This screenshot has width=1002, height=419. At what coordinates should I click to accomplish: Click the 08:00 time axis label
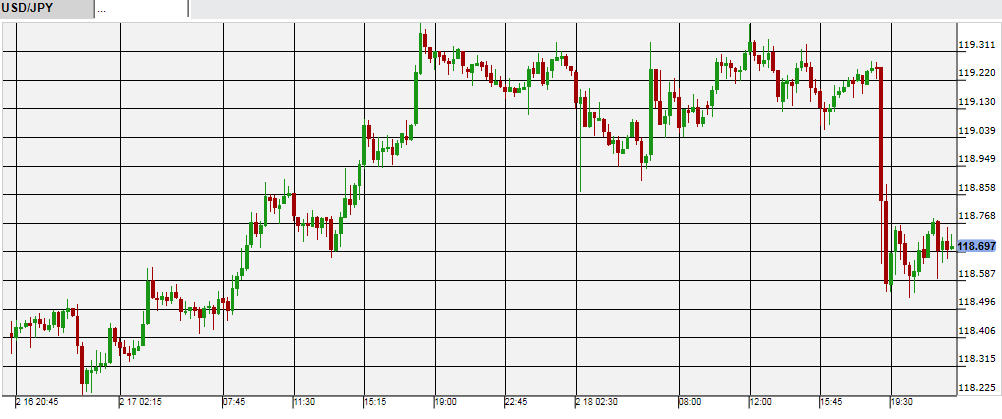691,402
